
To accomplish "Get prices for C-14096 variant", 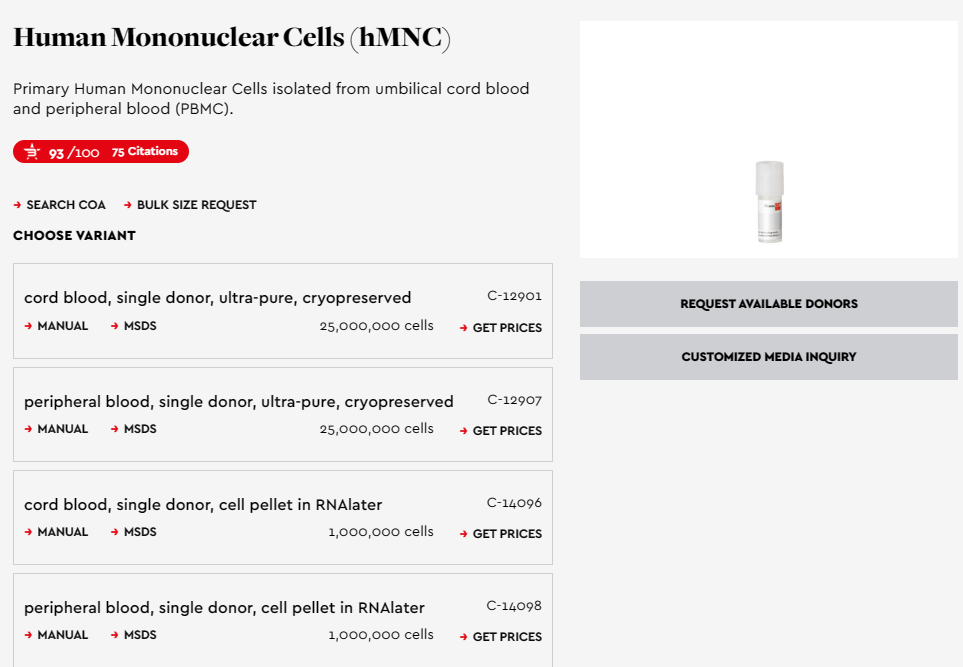I will [501, 534].
